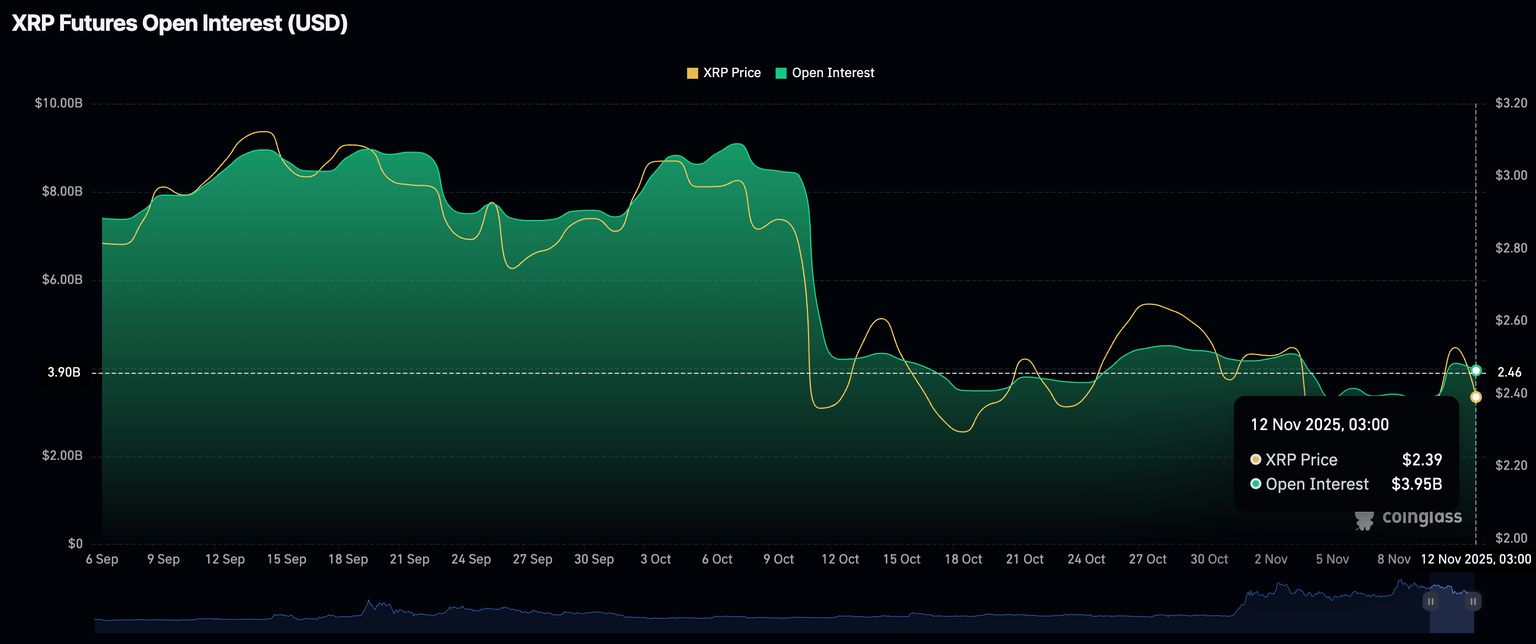Click the $10.00B label on the left axis
The image size is (1536, 644).
(58, 103)
